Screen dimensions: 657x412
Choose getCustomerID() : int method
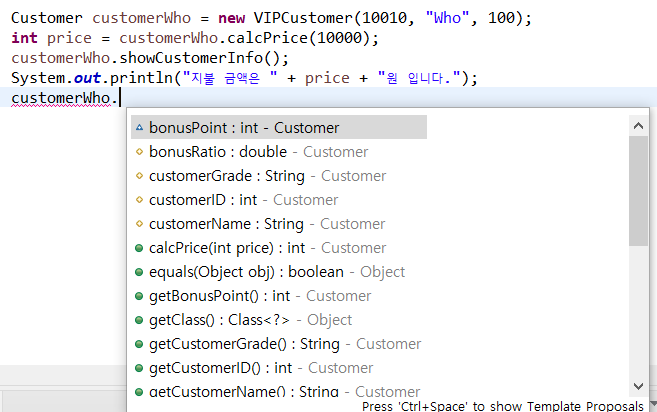tap(261, 368)
